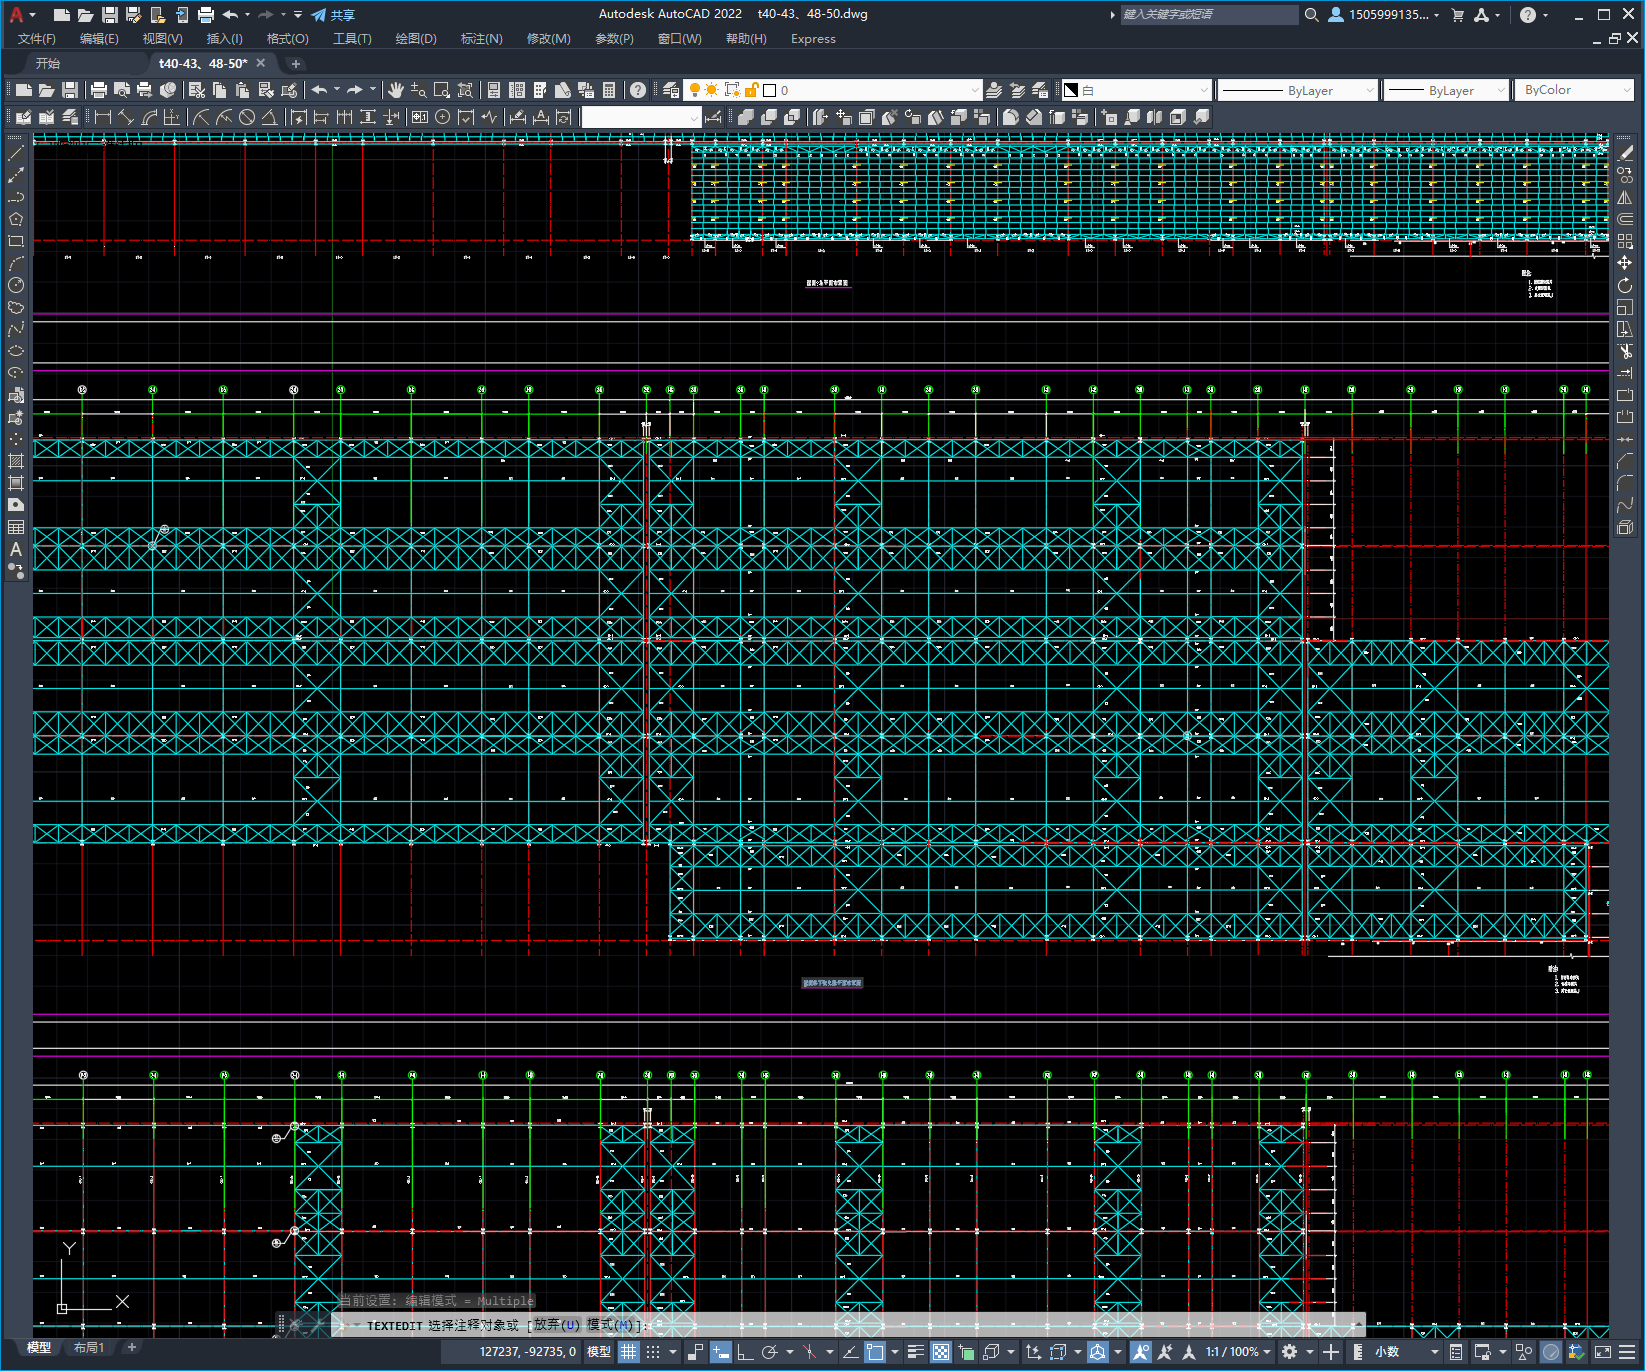Toggle object snap in status bar

[x=875, y=1352]
